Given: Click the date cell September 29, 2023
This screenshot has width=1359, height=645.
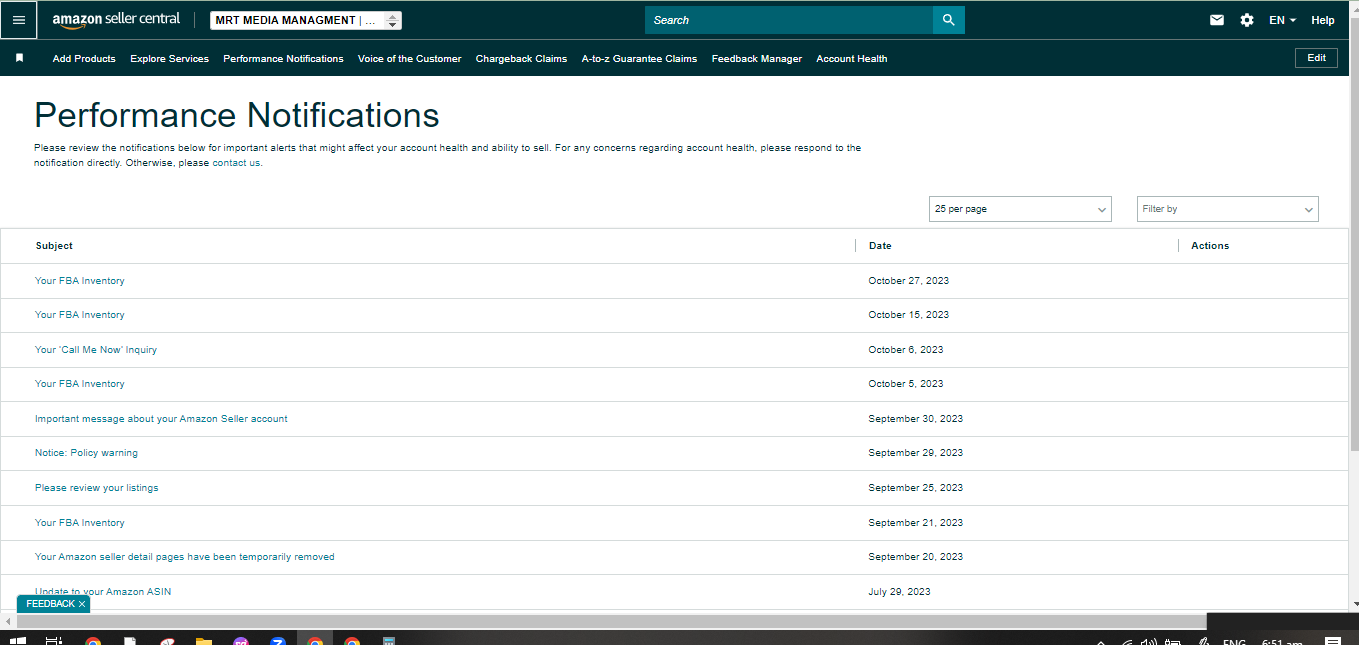Looking at the screenshot, I should click(x=916, y=453).
